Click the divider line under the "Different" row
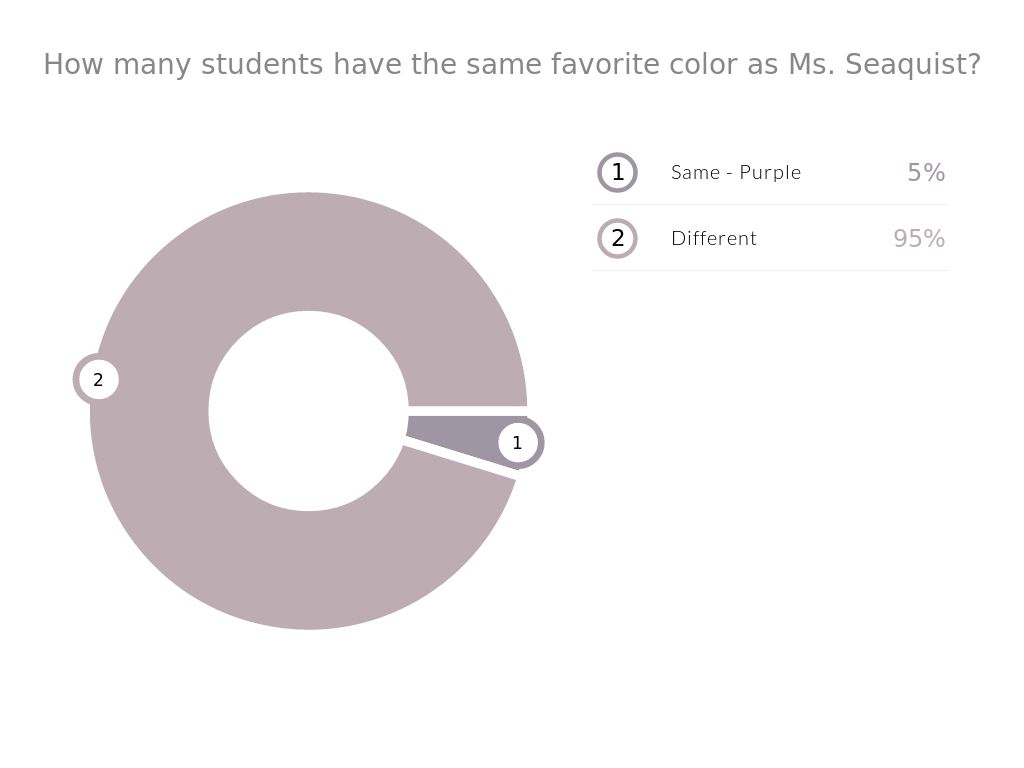The image size is (1024, 768). point(770,271)
